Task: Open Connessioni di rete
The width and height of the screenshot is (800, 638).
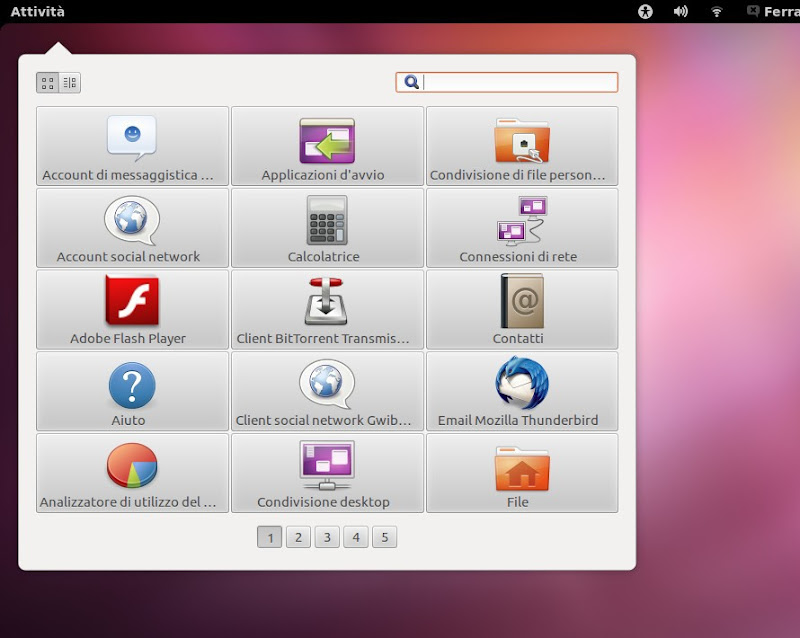Action: pos(522,228)
